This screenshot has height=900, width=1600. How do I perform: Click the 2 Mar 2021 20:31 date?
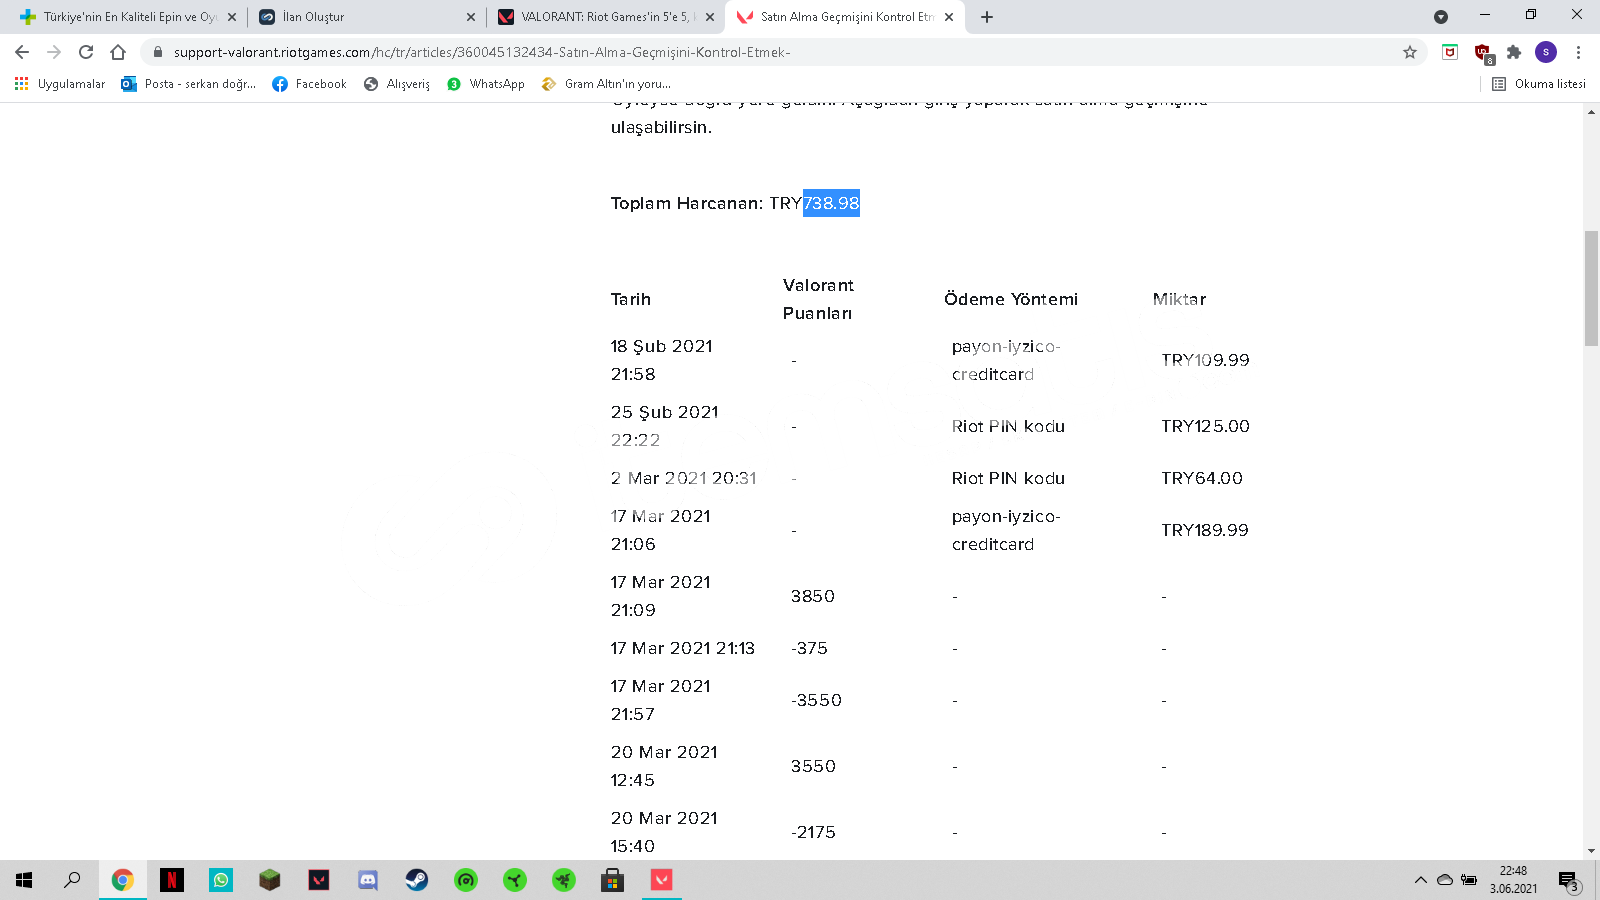pyautogui.click(x=684, y=478)
